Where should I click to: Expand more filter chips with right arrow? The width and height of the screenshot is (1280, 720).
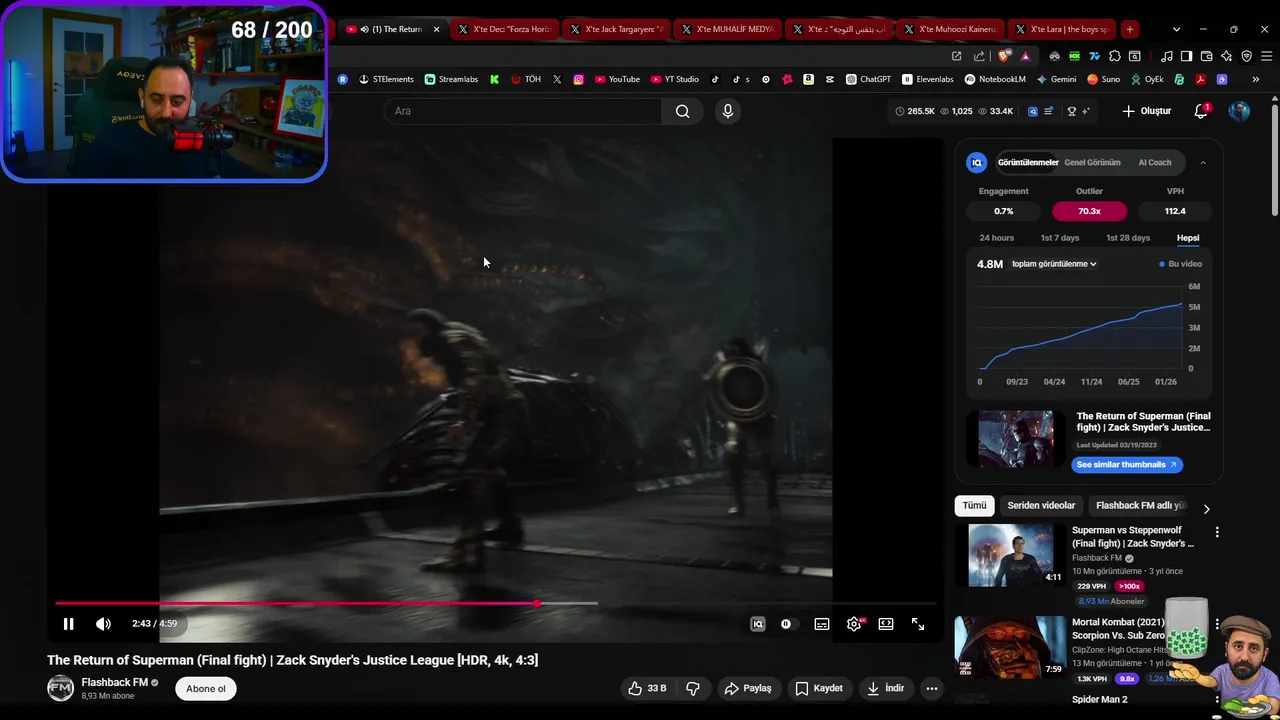pos(1206,508)
